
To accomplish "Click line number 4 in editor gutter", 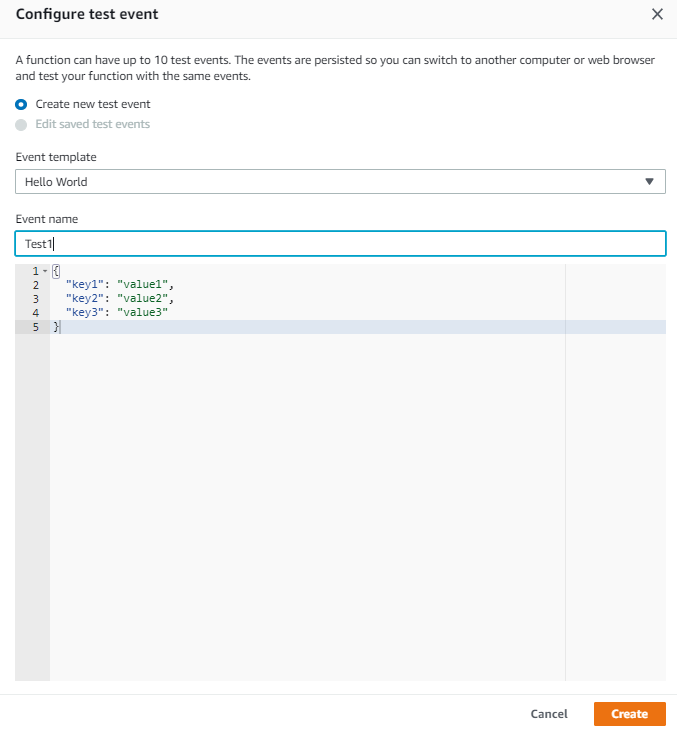I will pos(35,313).
